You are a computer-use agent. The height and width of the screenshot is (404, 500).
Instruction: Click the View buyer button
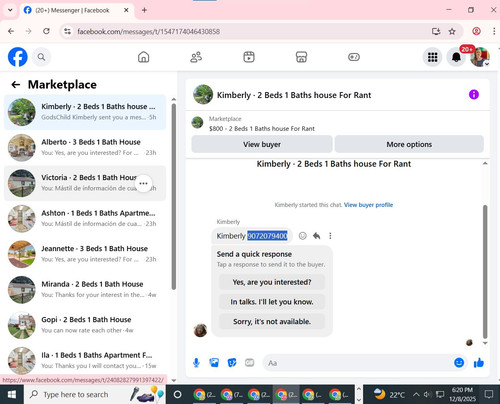[262, 144]
